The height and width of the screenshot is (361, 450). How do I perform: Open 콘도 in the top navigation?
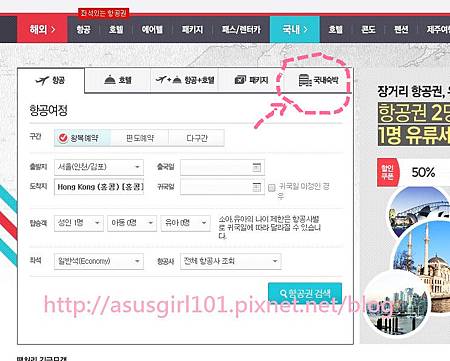(368, 29)
